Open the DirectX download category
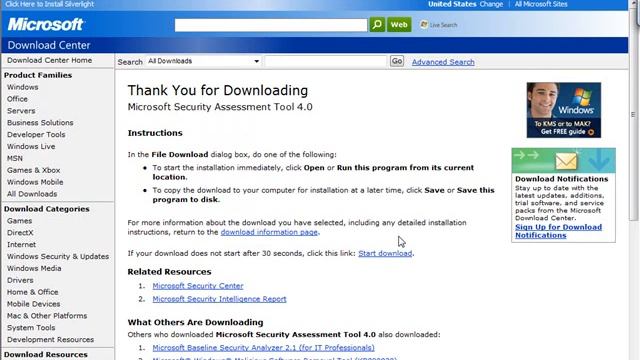This screenshot has width=640, height=360. [x=20, y=233]
